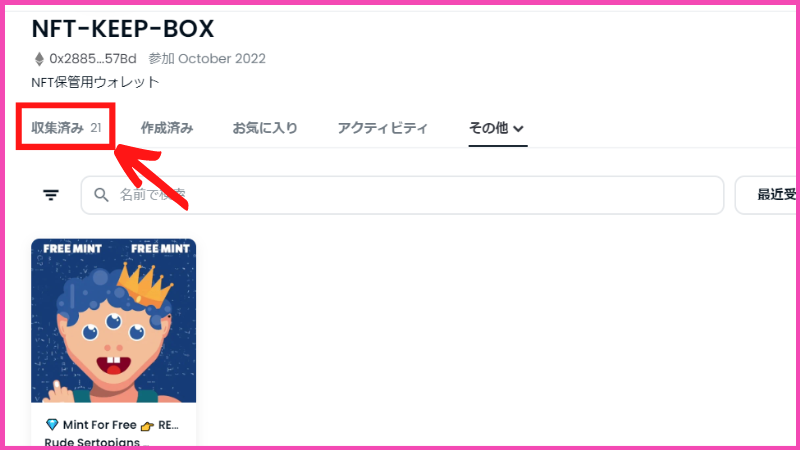Switch to the 収集済み tab
Screen dimensions: 800x450
click(66, 128)
